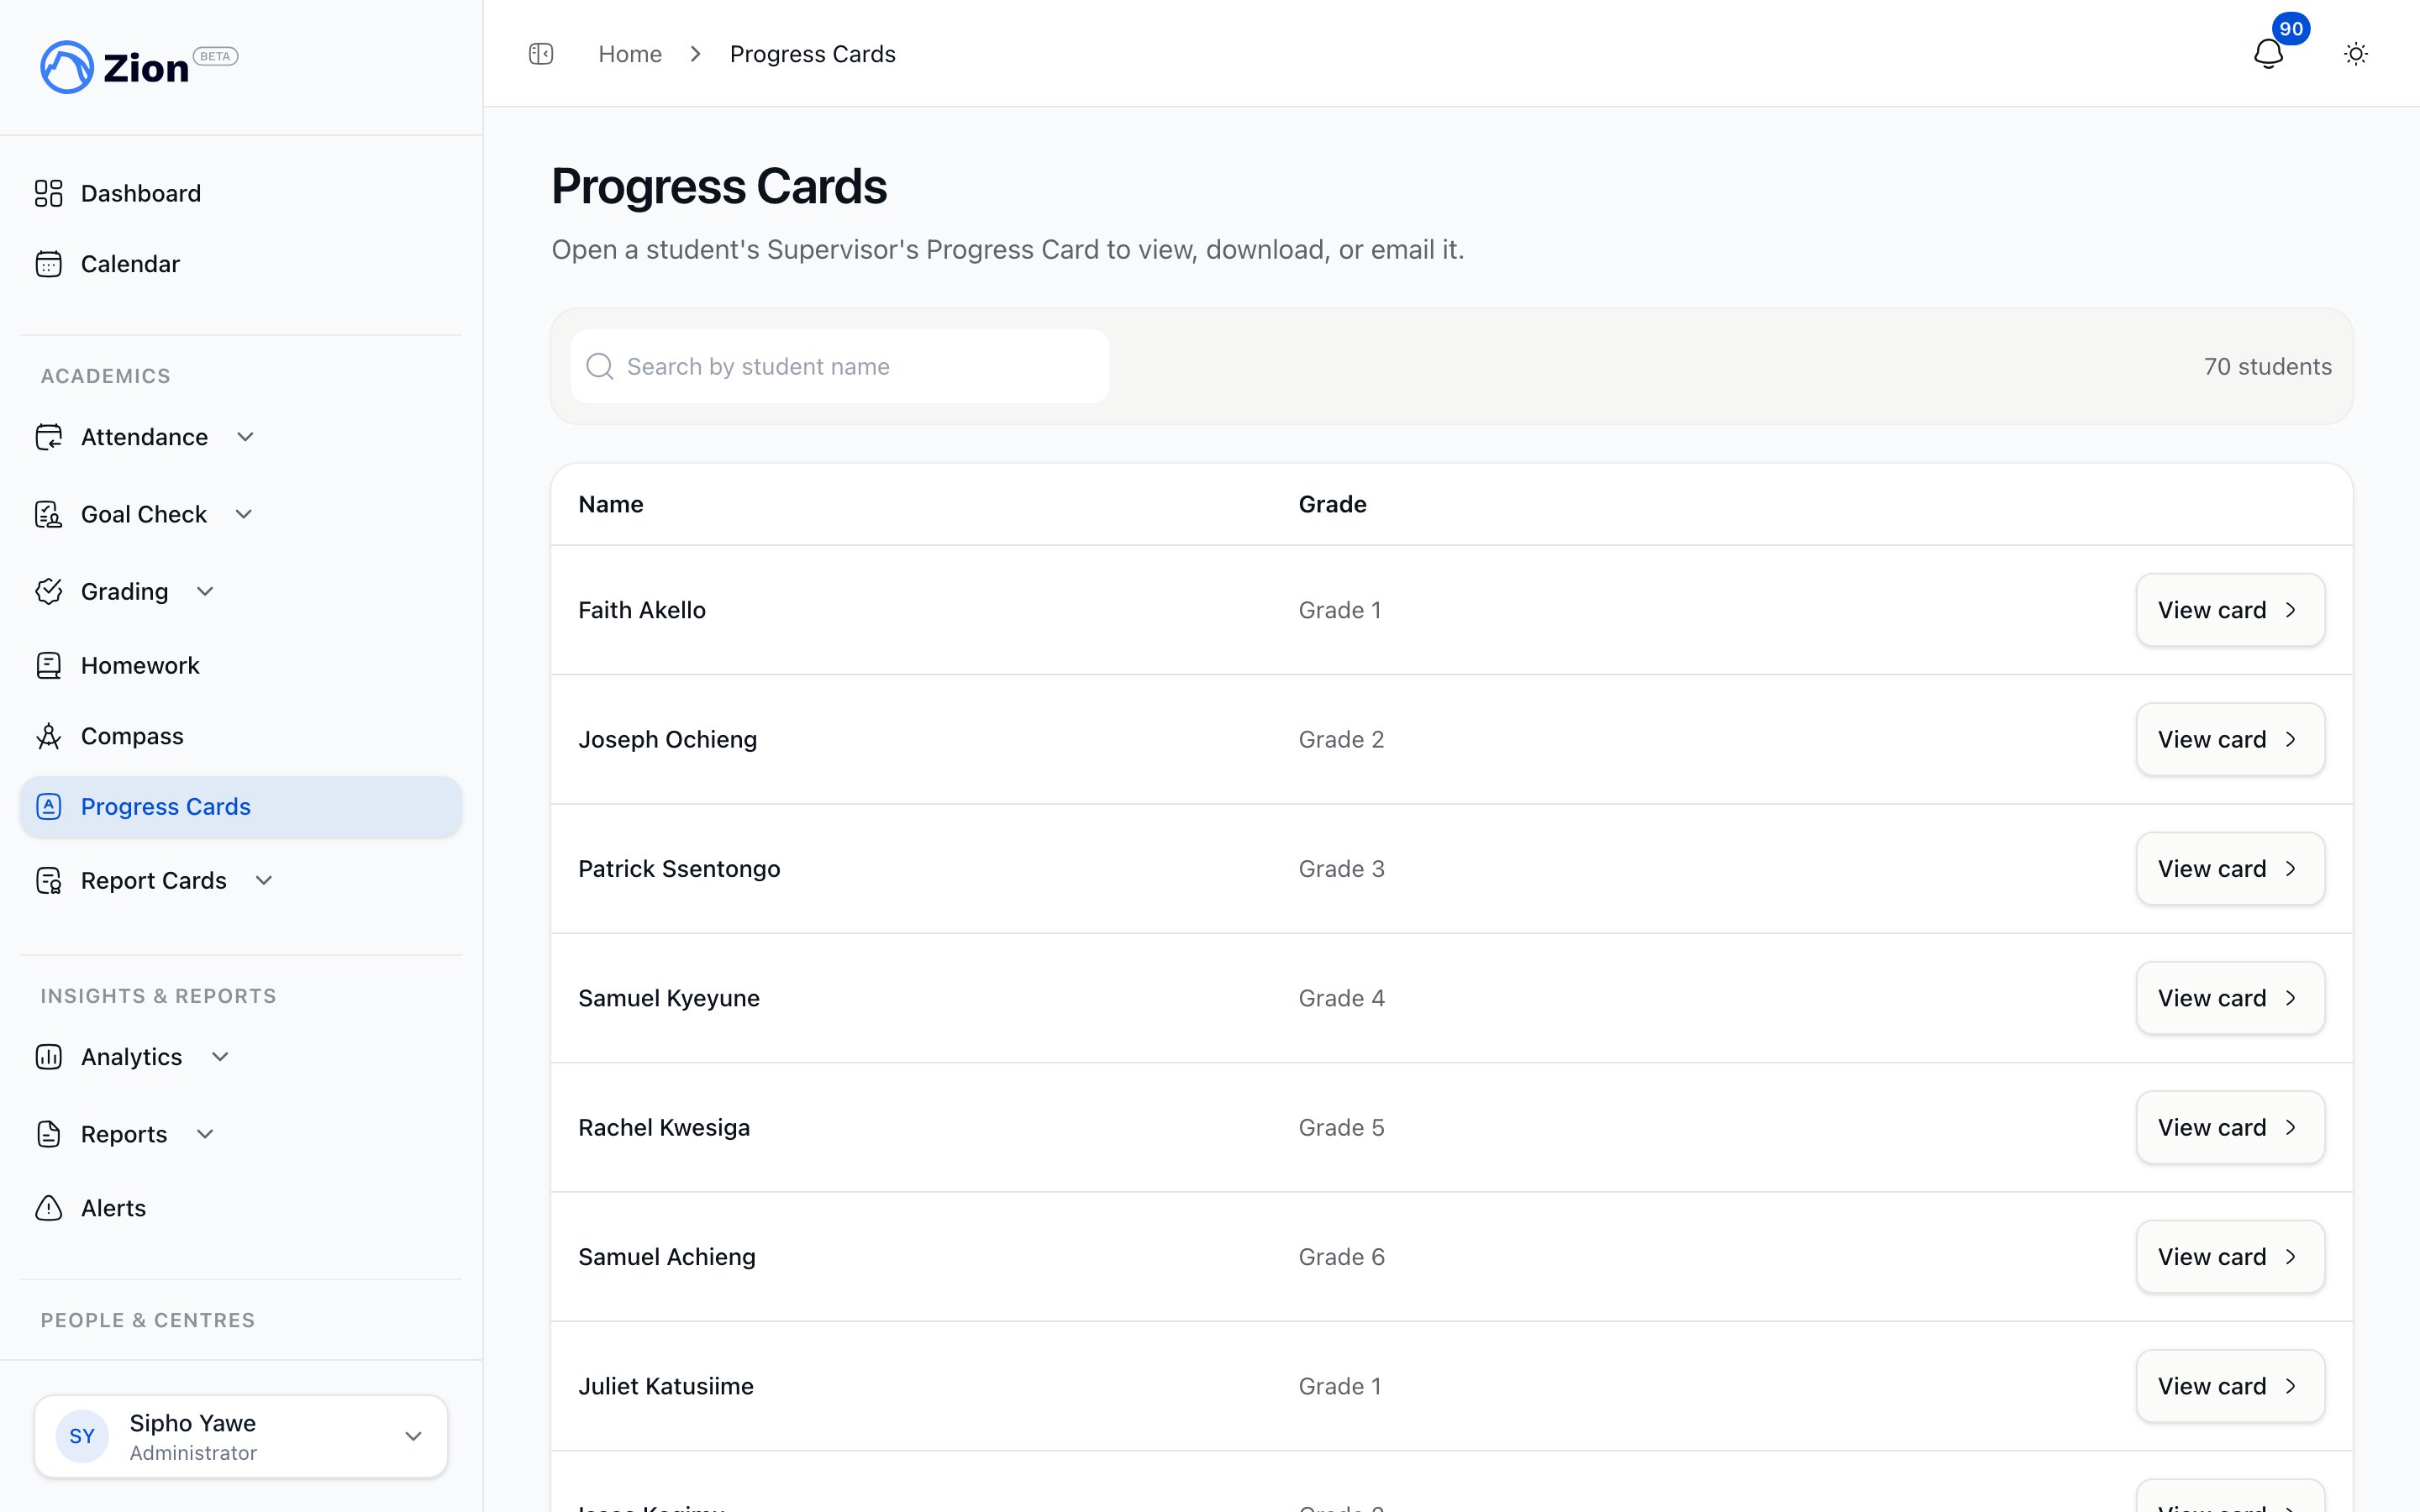Click the name Juliet Katusiime
Viewport: 2420px width, 1512px height.
tap(666, 1386)
